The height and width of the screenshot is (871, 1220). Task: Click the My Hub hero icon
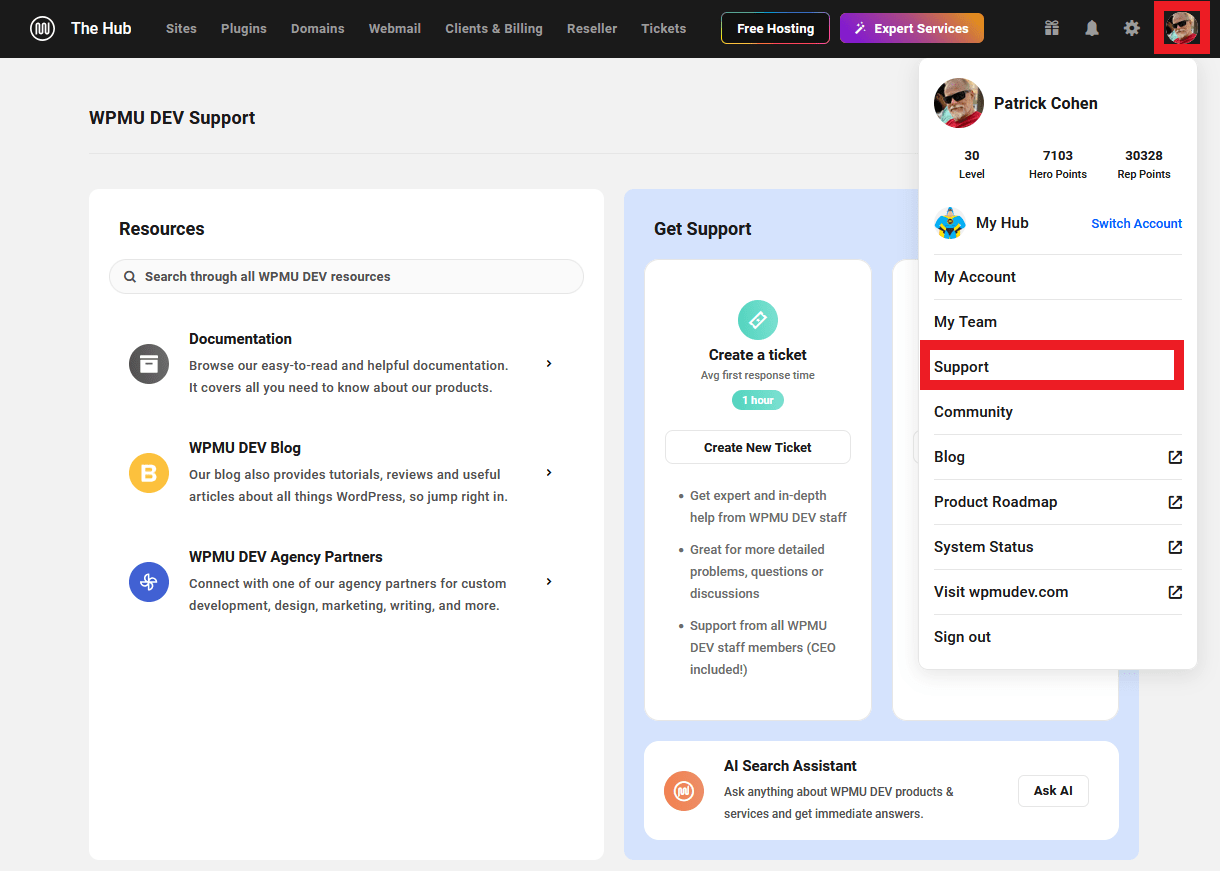[x=949, y=223]
